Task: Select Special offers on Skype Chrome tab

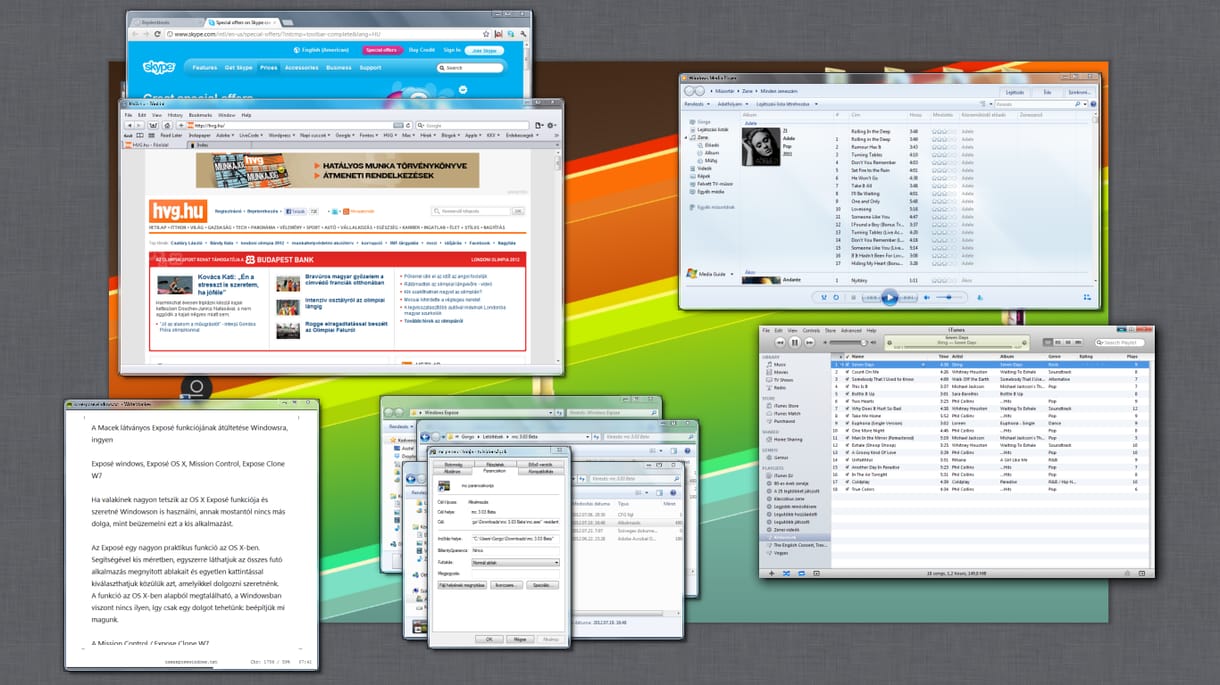Action: [x=240, y=22]
